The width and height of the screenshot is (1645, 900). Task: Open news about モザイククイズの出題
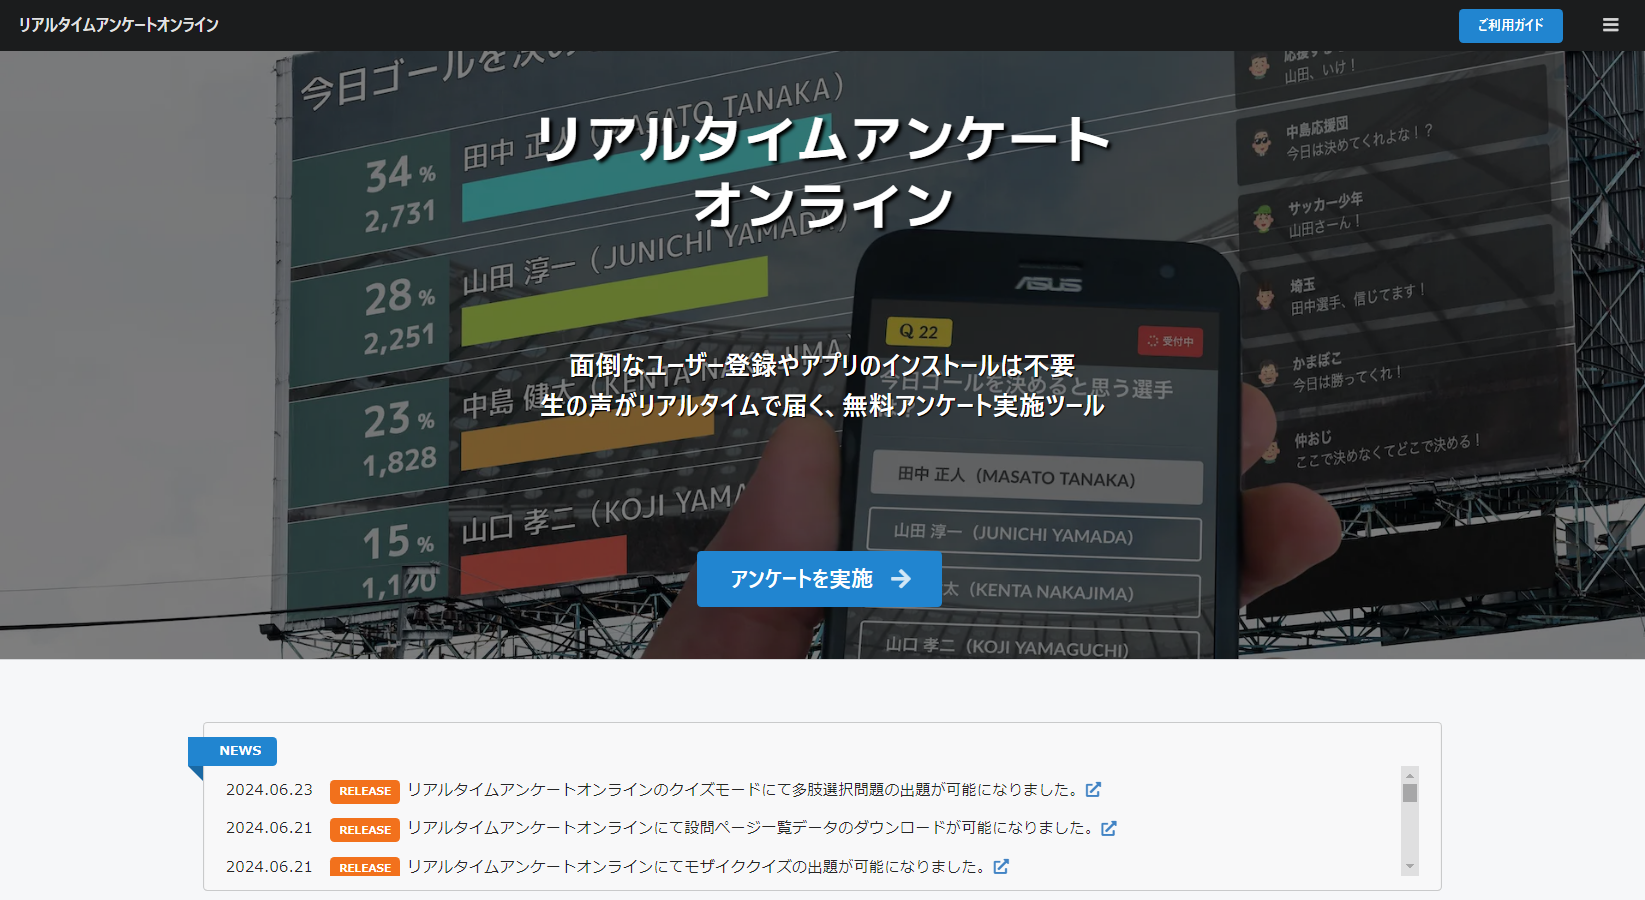[x=697, y=867]
